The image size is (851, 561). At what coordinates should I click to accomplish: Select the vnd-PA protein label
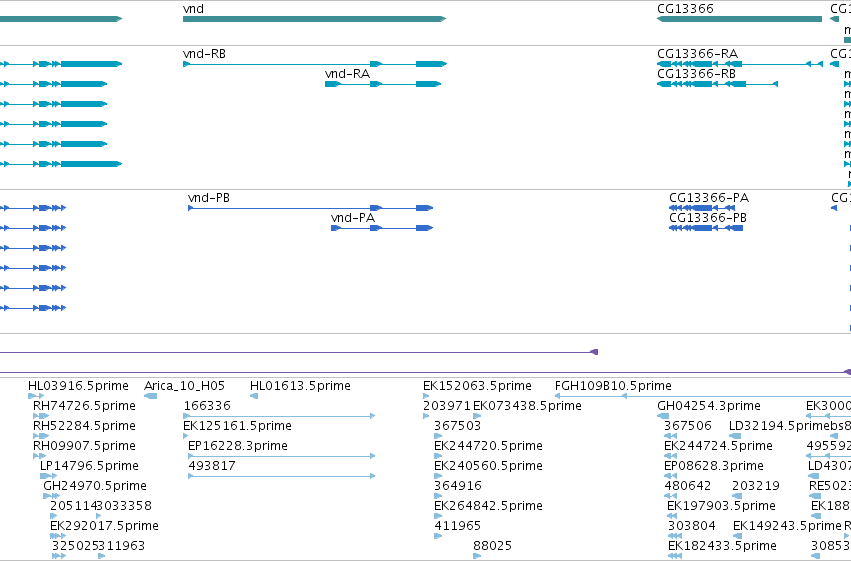point(353,218)
